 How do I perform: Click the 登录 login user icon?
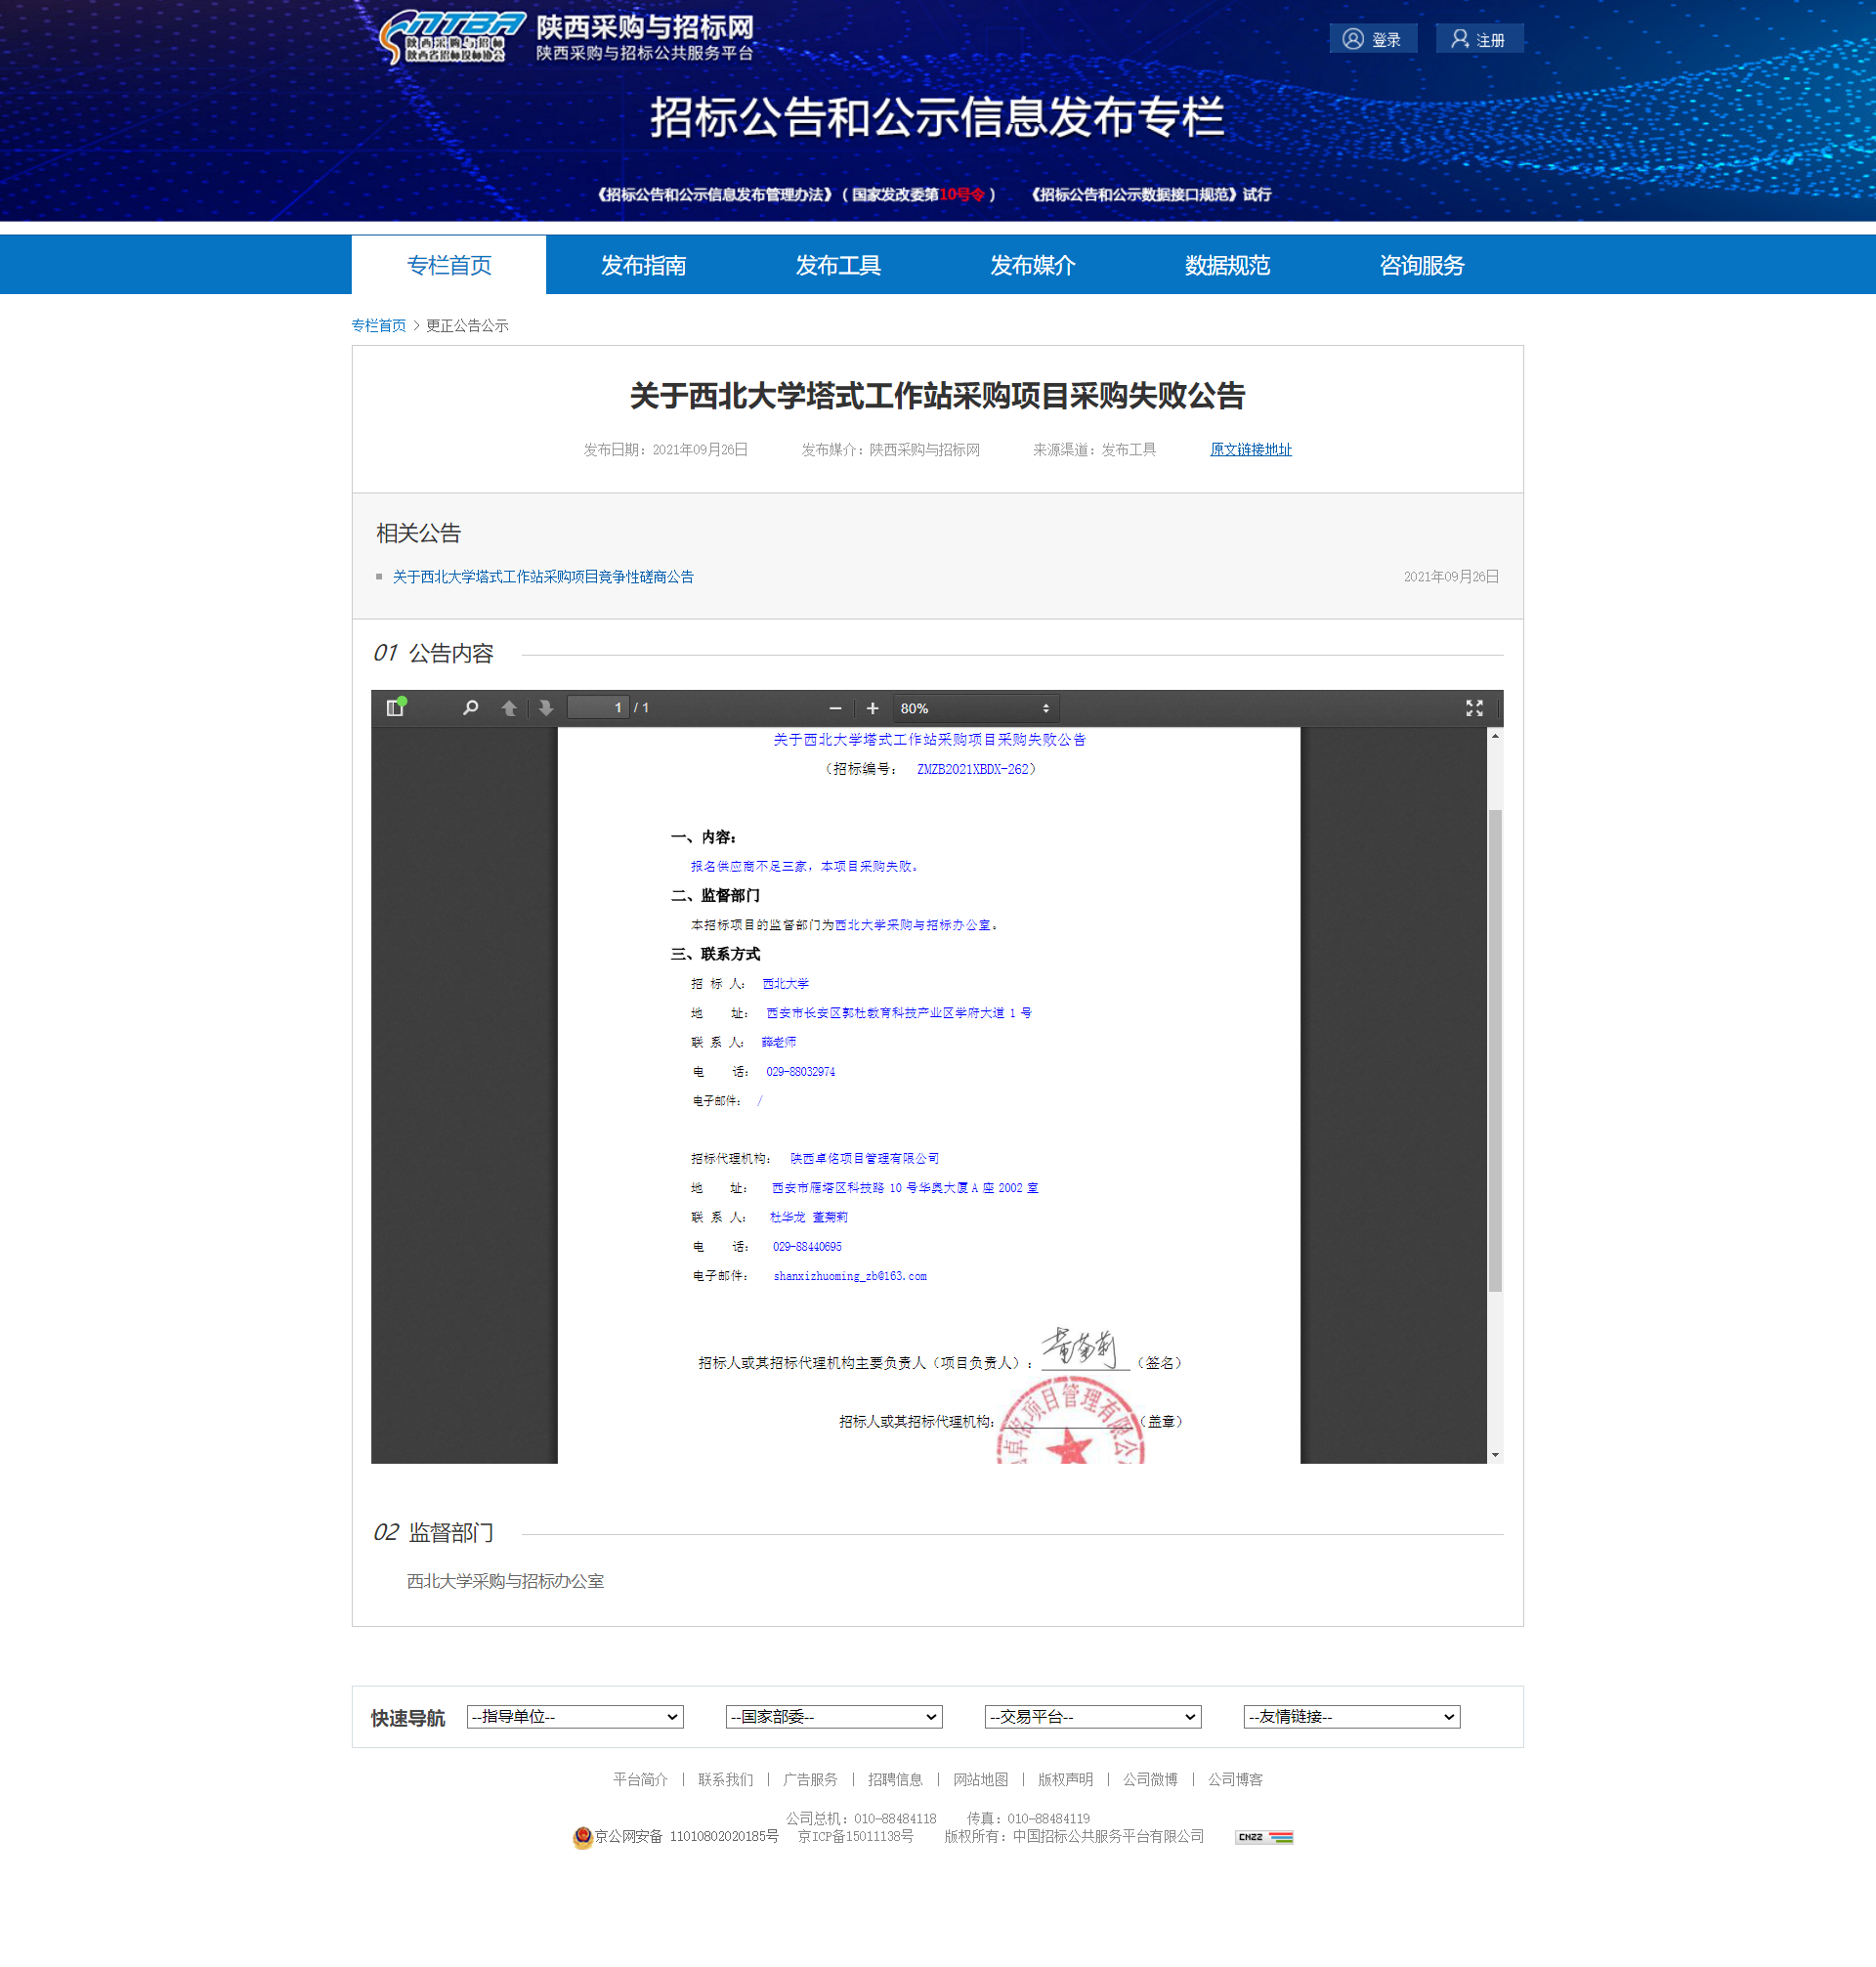[1352, 39]
